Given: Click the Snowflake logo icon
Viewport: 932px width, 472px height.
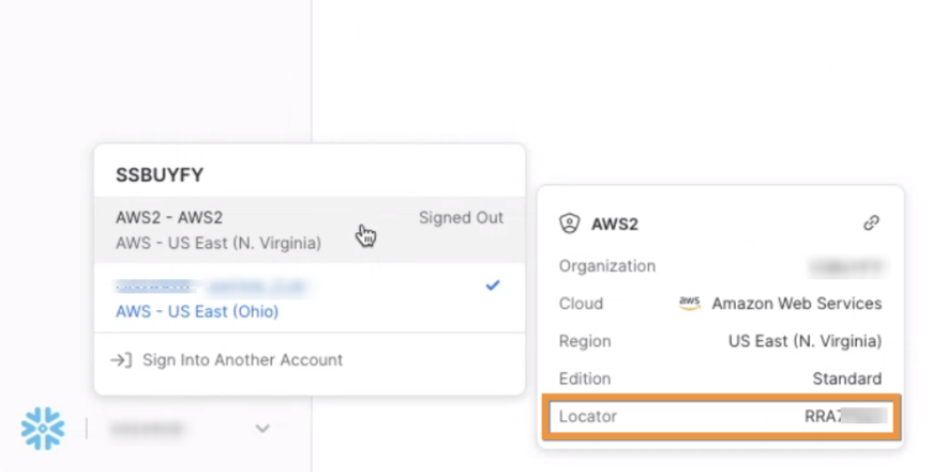Looking at the screenshot, I should point(43,428).
